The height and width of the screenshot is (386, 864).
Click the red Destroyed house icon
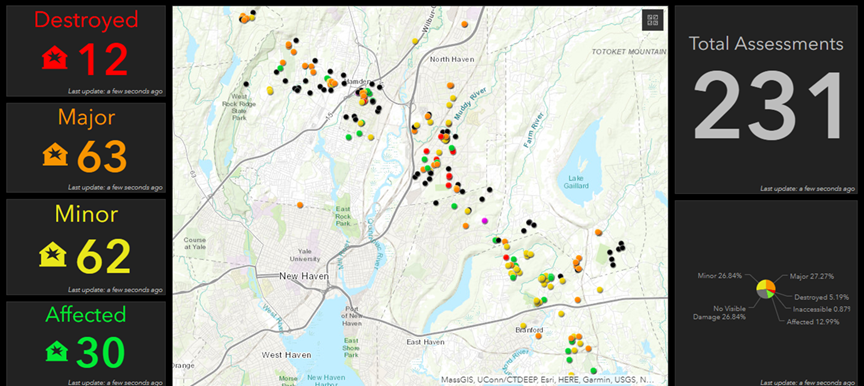[x=55, y=58]
